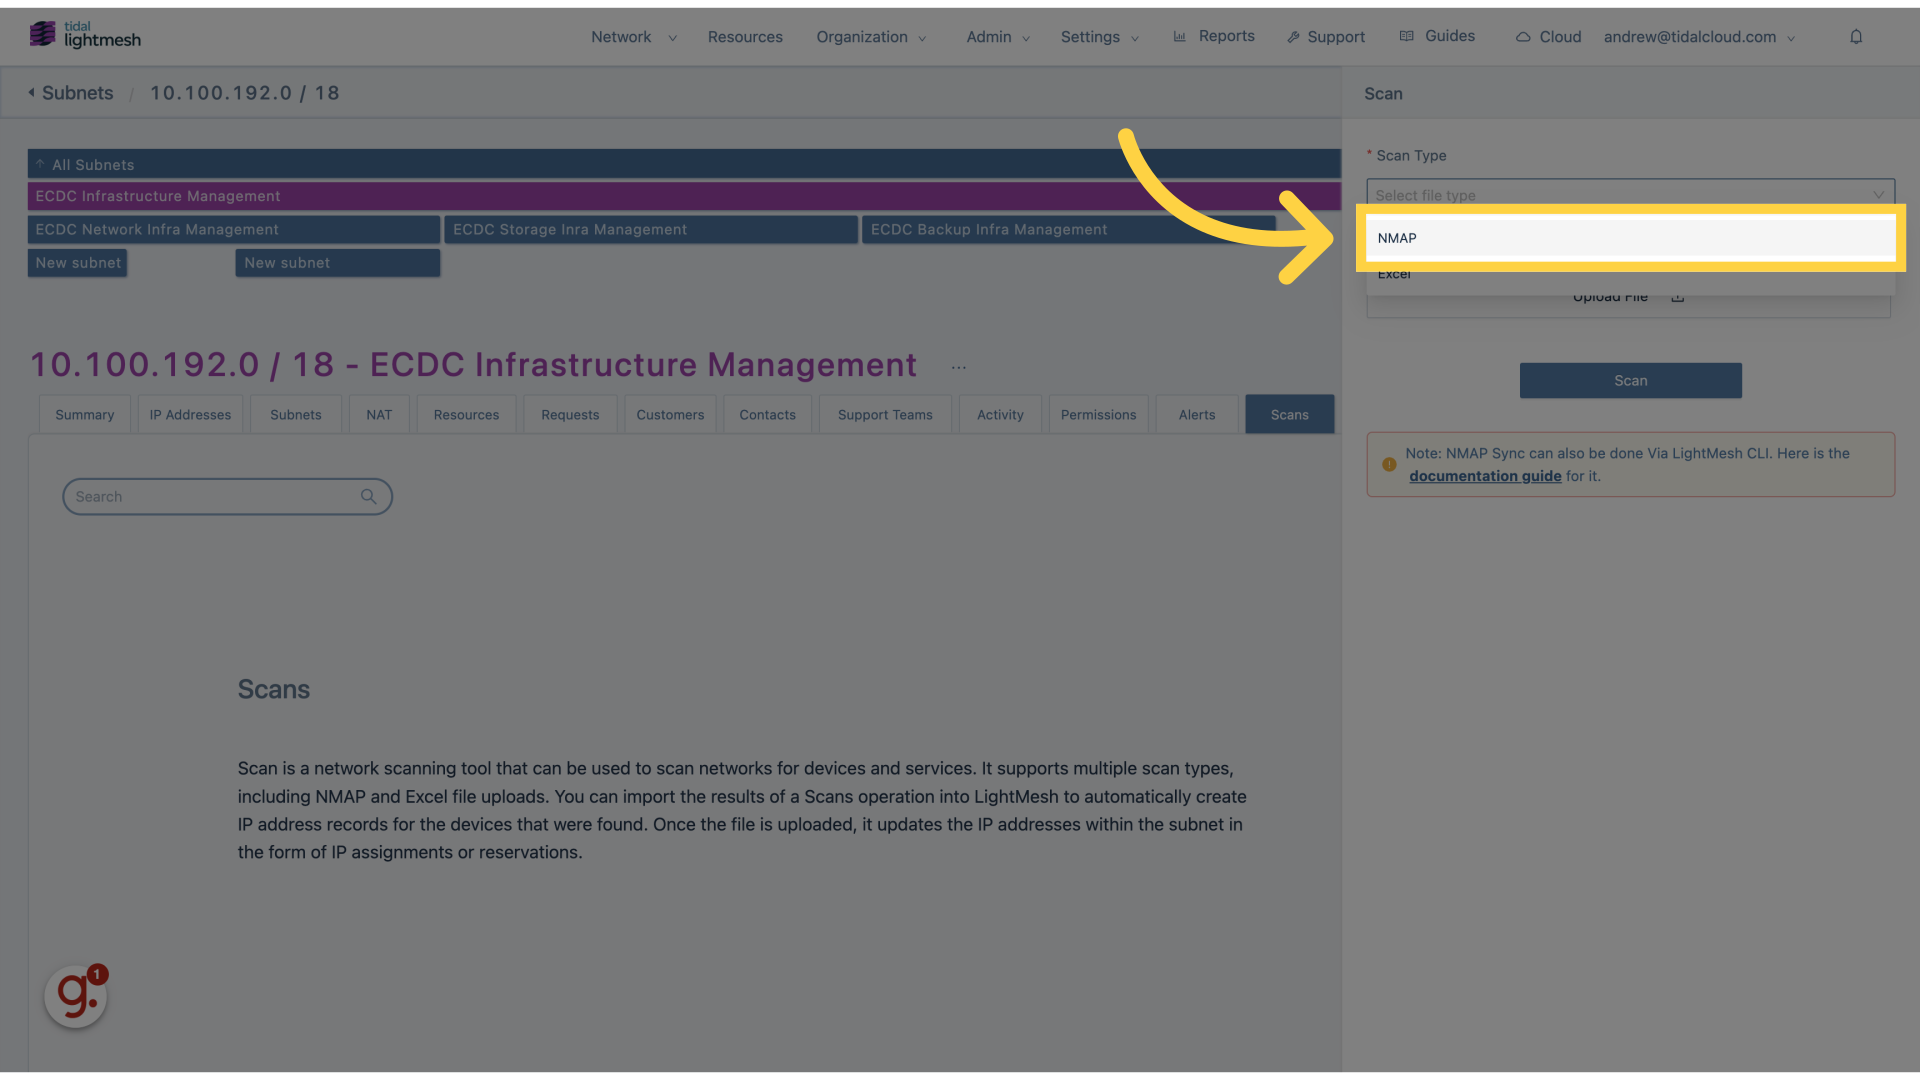The height and width of the screenshot is (1080, 1920).
Task: Open the Resources page
Action: (745, 37)
